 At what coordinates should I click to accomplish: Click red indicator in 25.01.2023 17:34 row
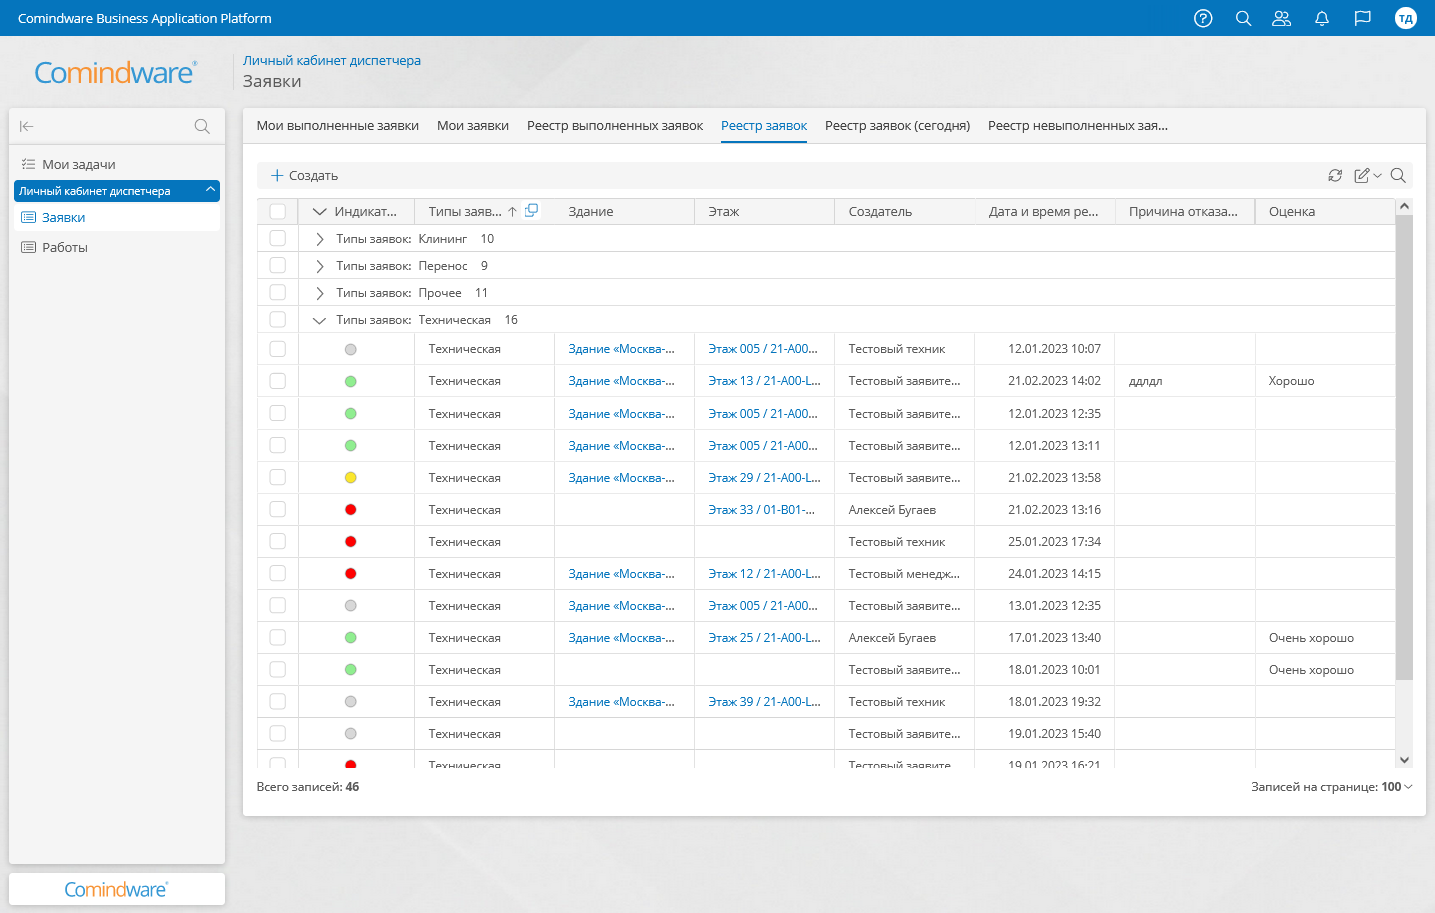pyautogui.click(x=350, y=542)
